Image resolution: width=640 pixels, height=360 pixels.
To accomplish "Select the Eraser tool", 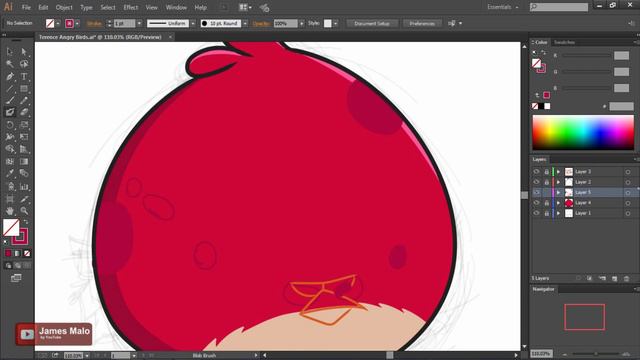I will click(24, 112).
